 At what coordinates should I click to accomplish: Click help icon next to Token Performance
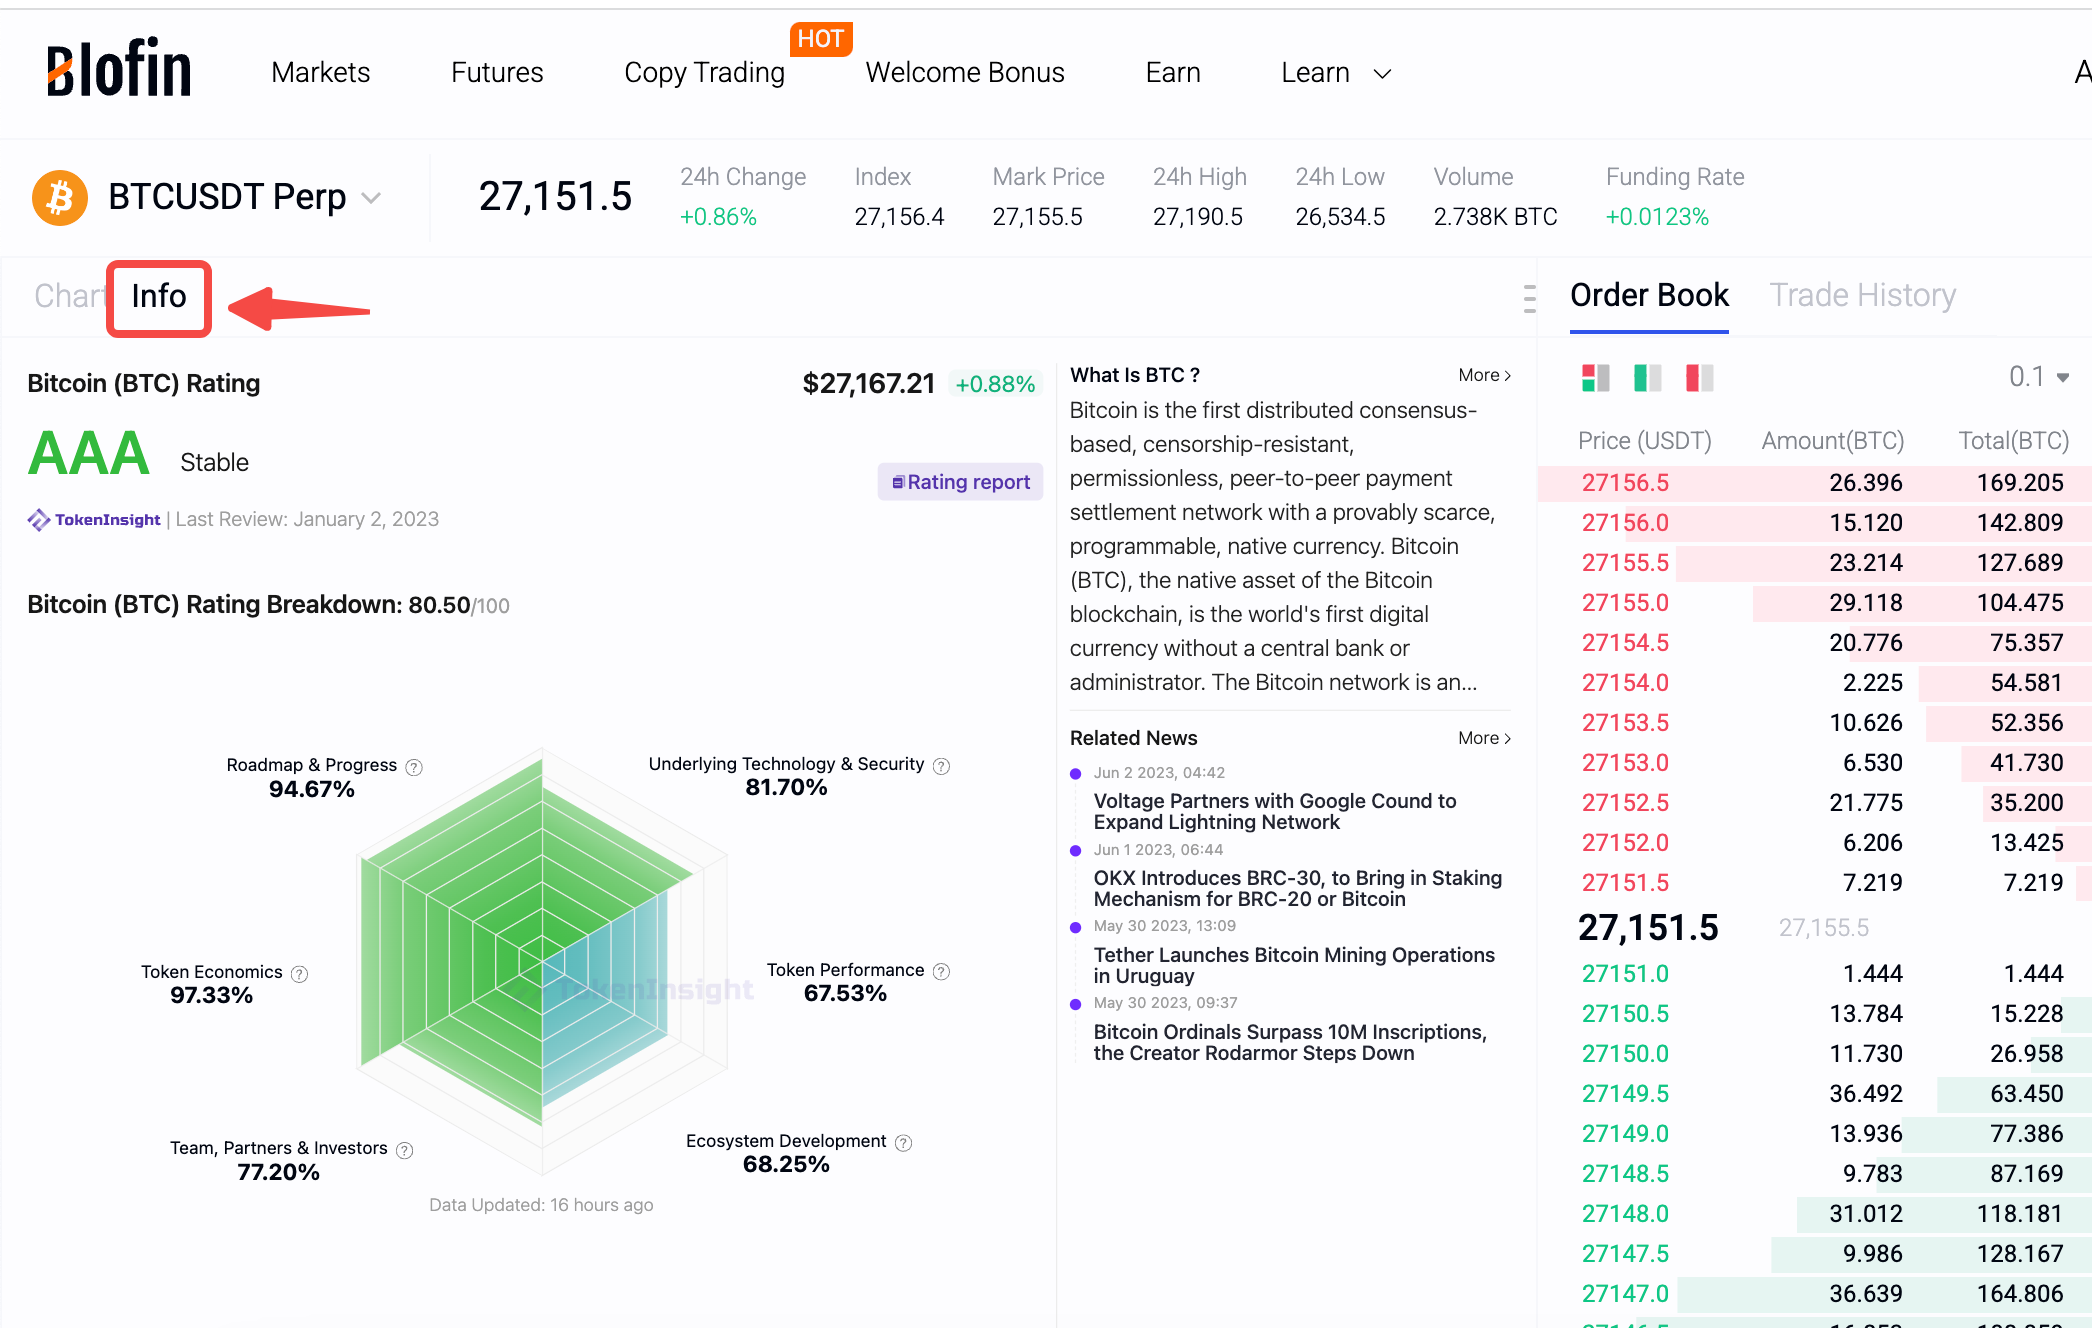point(941,972)
